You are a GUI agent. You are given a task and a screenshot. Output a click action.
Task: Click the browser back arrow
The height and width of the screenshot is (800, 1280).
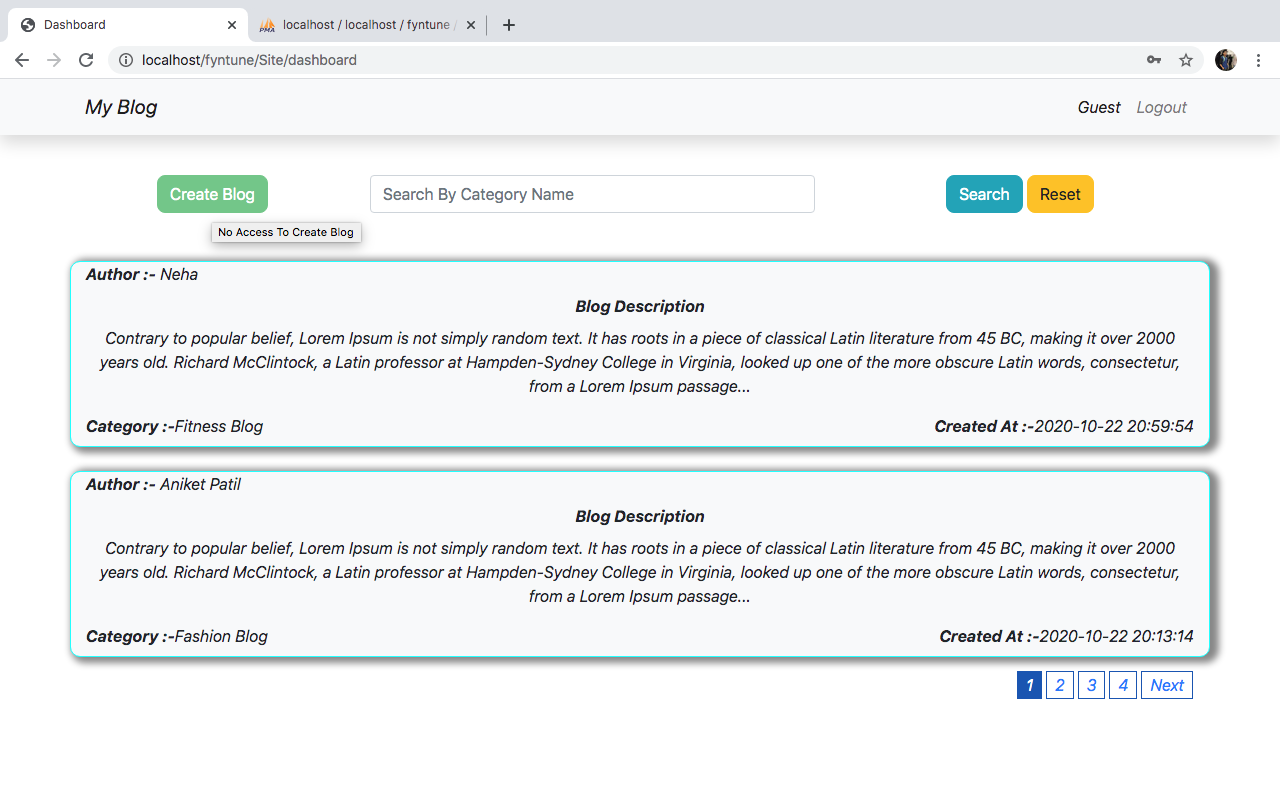(22, 60)
